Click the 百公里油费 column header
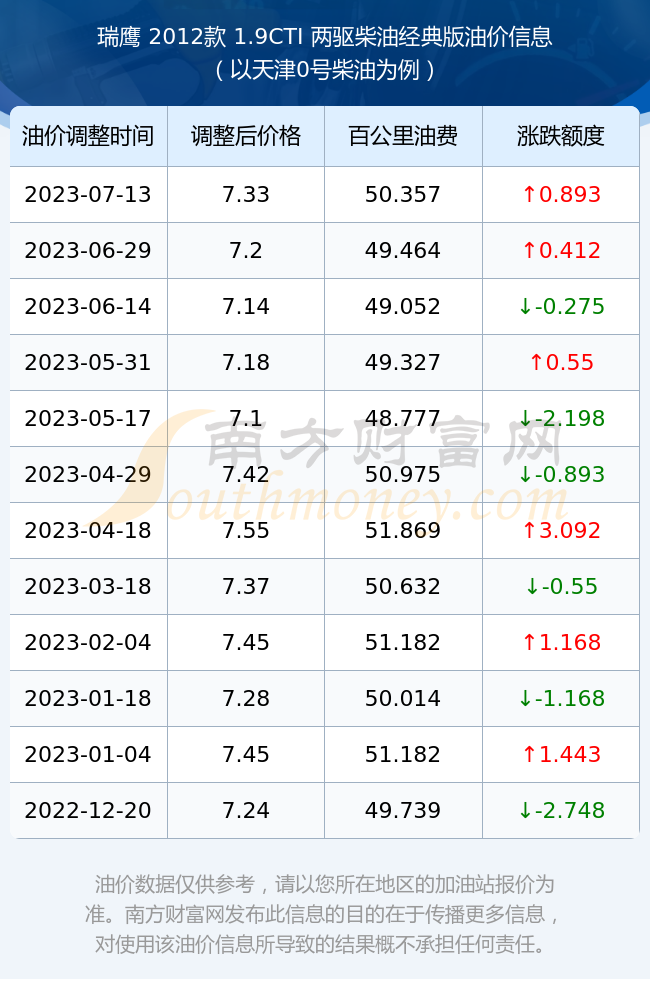This screenshot has height=1000, width=650. click(x=403, y=136)
